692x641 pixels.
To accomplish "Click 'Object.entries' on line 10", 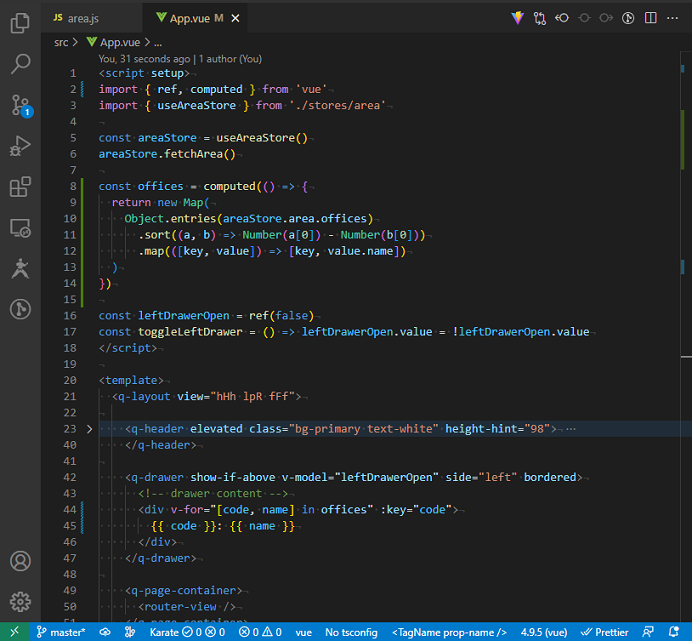I will click(170, 219).
